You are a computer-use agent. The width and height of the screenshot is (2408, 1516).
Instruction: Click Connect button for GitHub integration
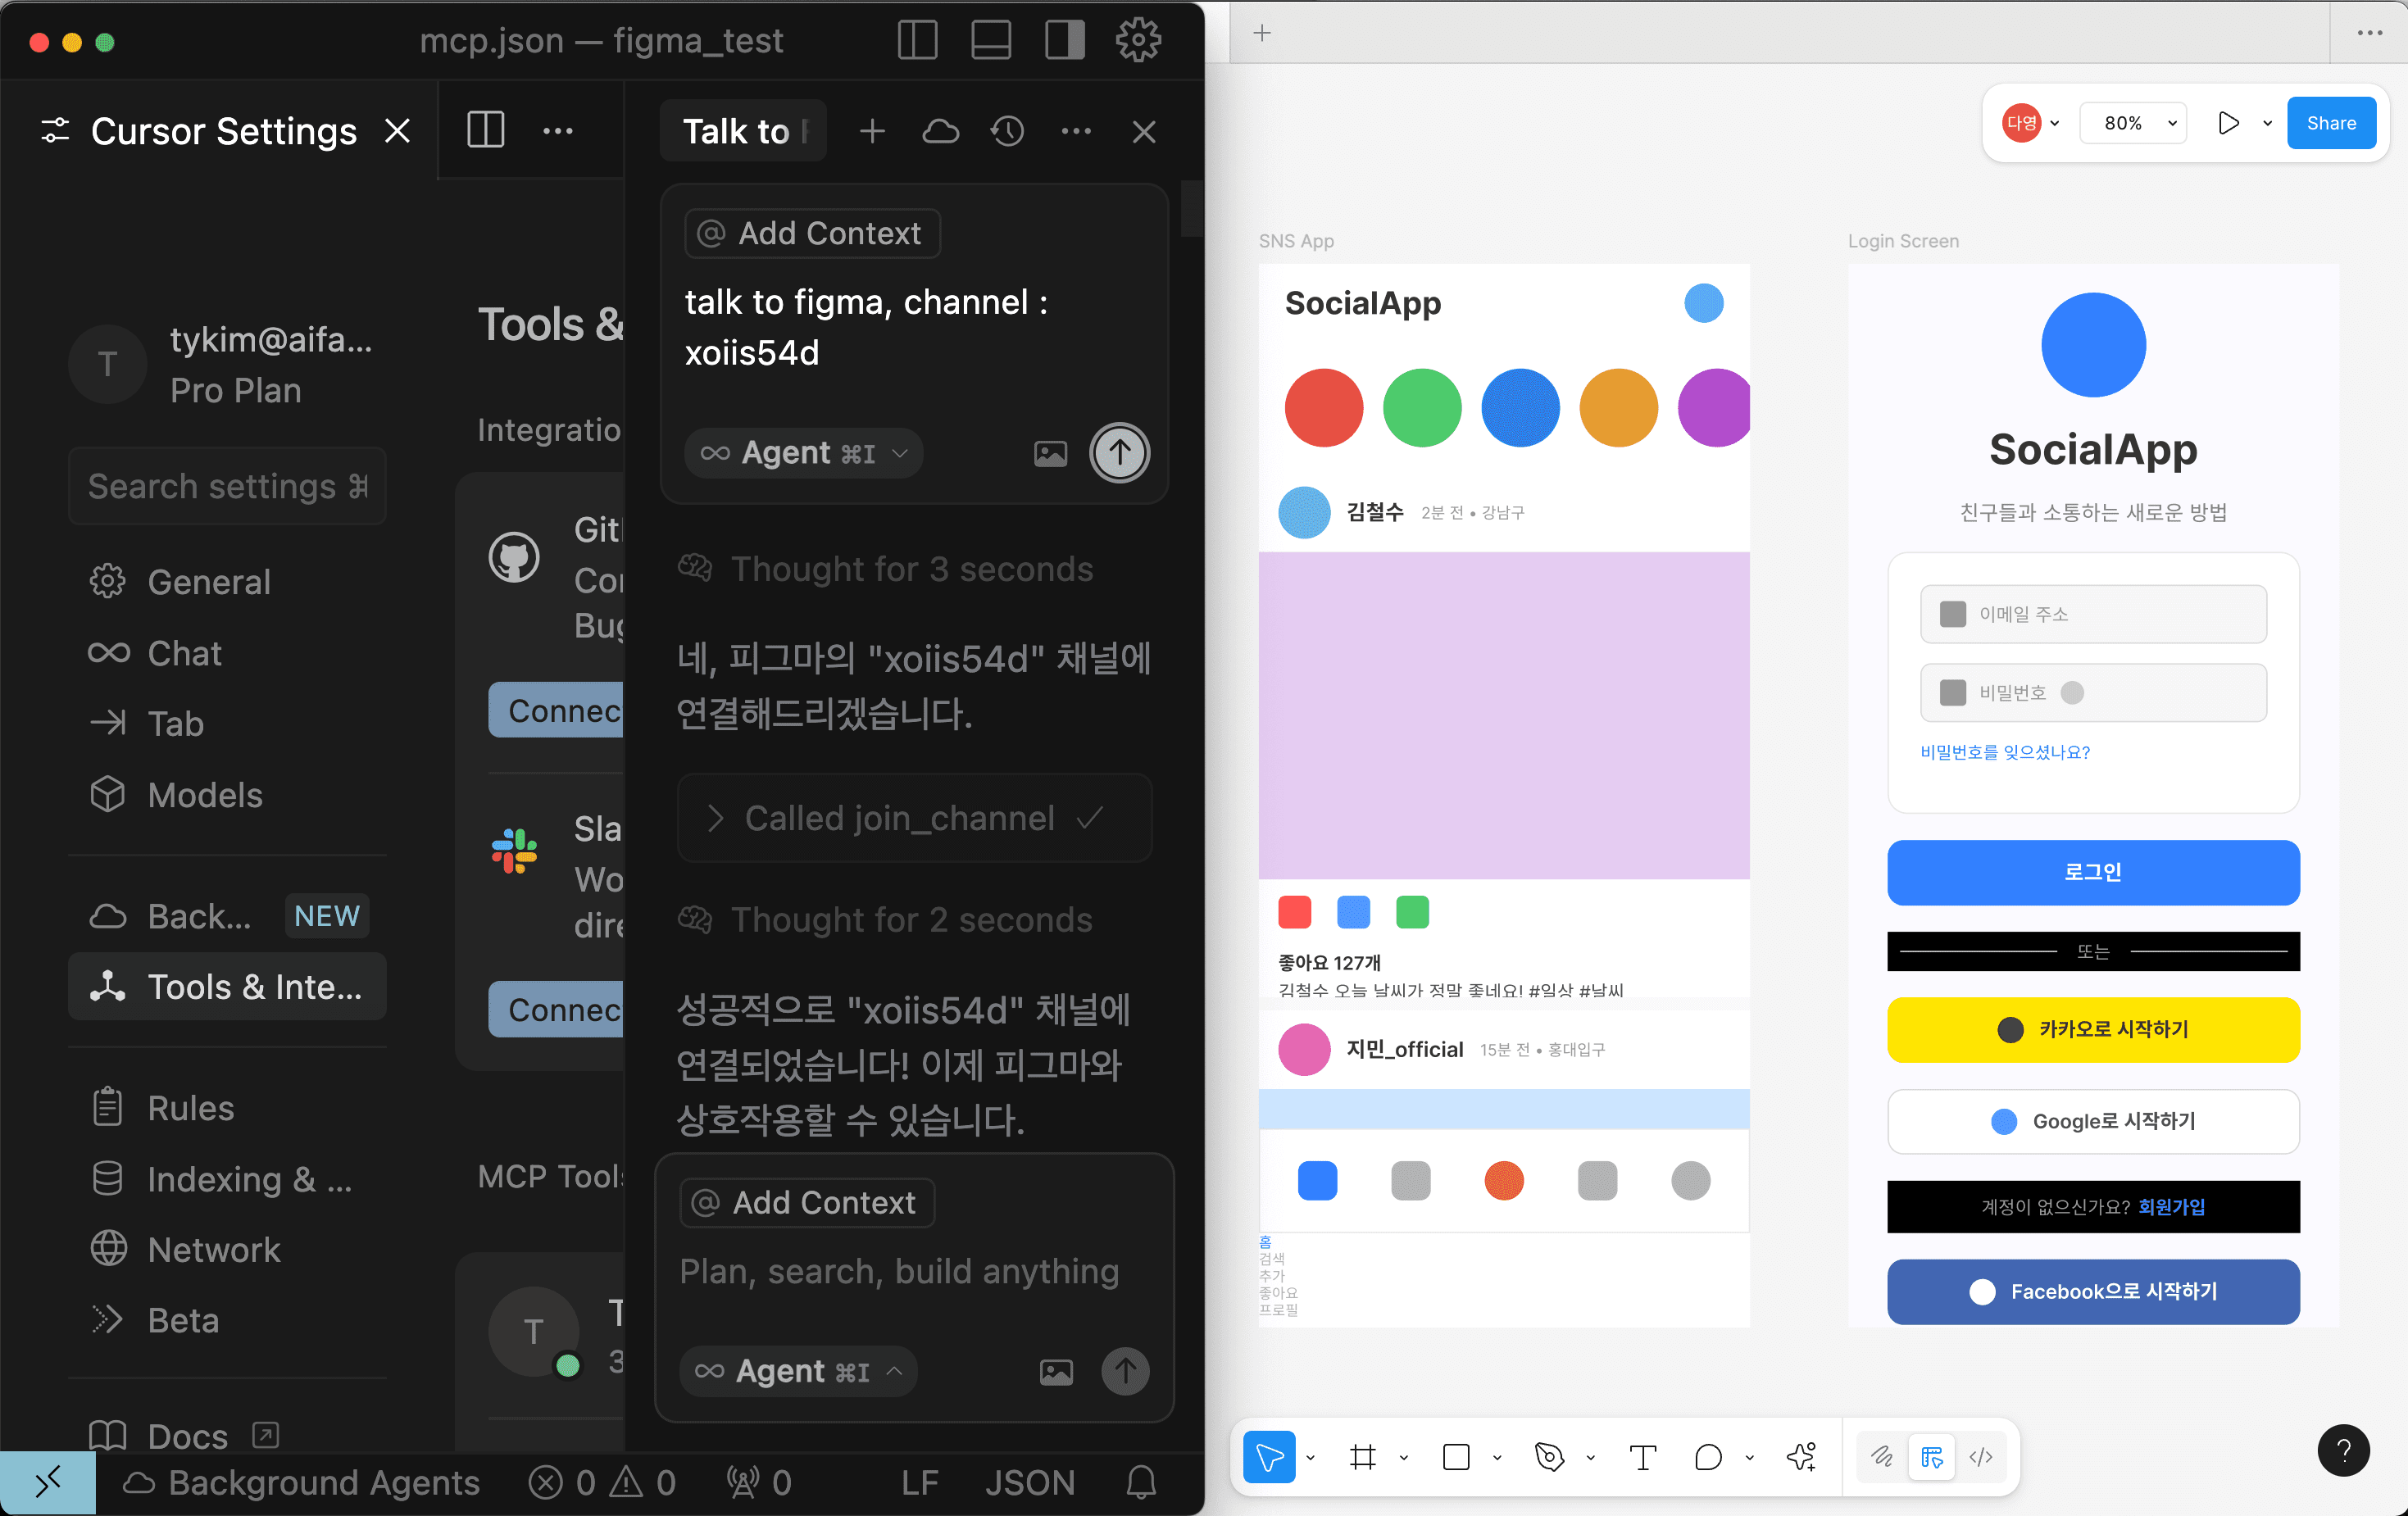556,710
